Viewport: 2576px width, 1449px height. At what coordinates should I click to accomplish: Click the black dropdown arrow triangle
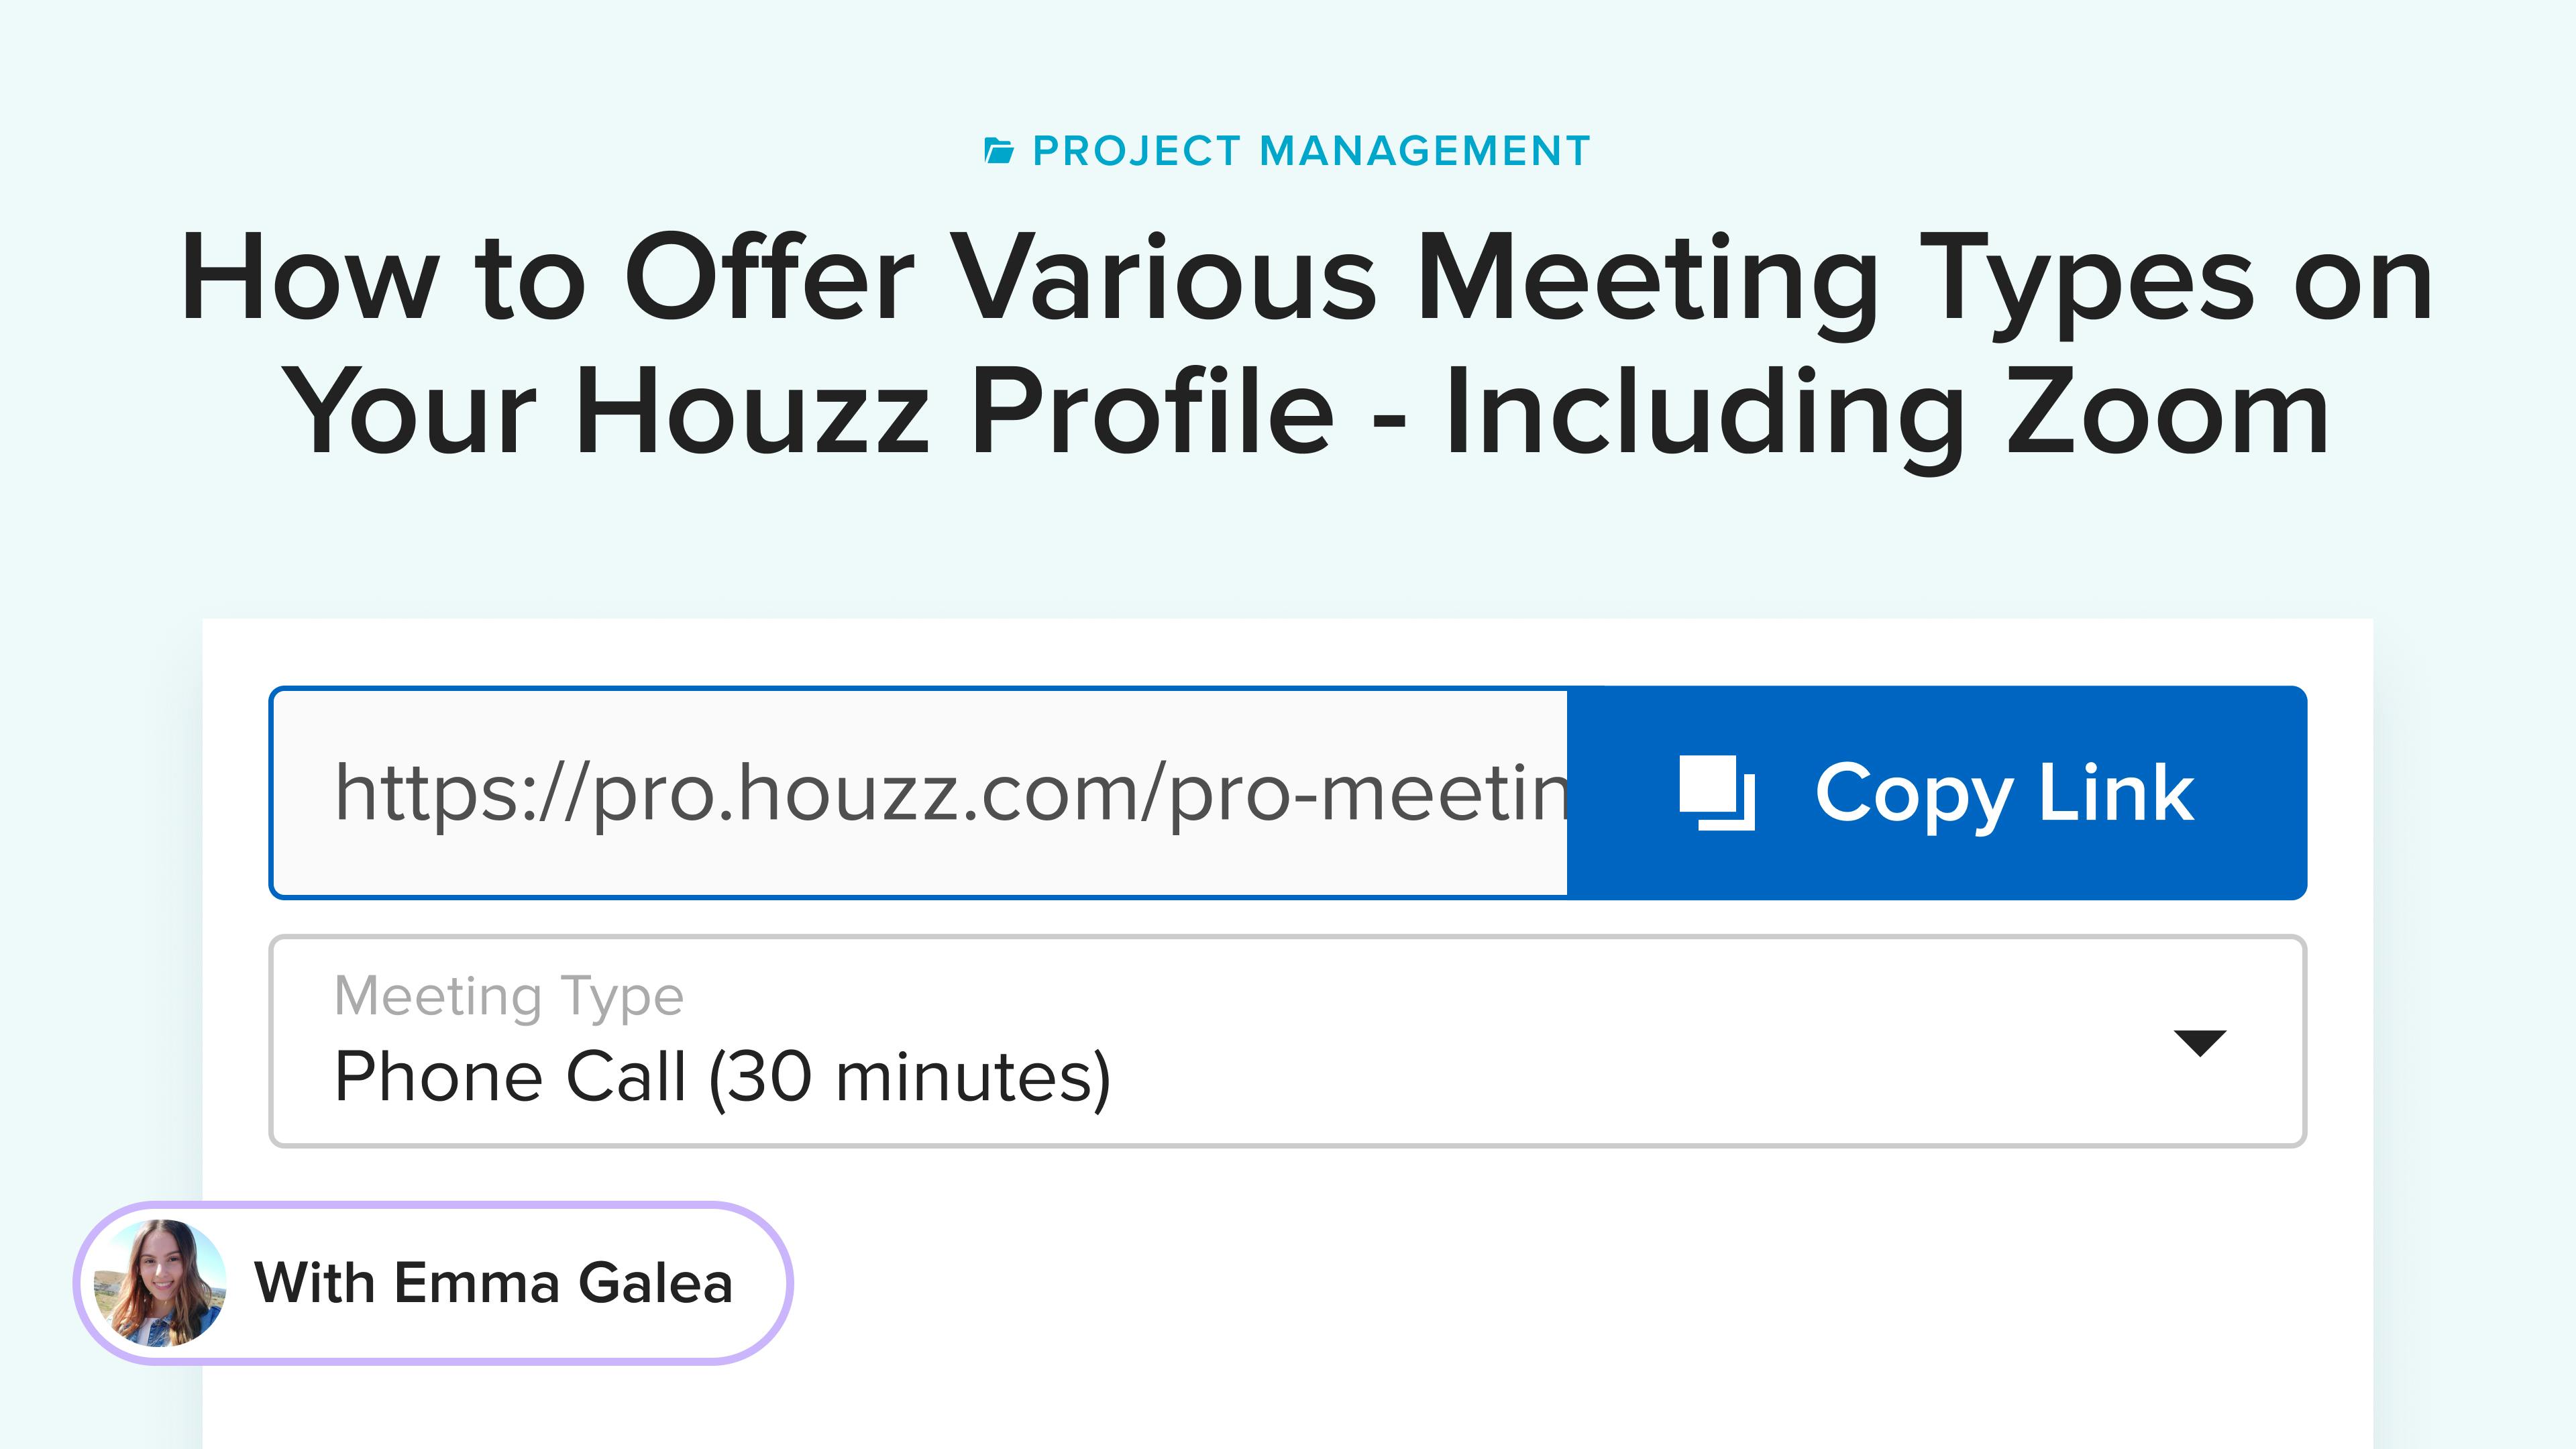2200,1042
